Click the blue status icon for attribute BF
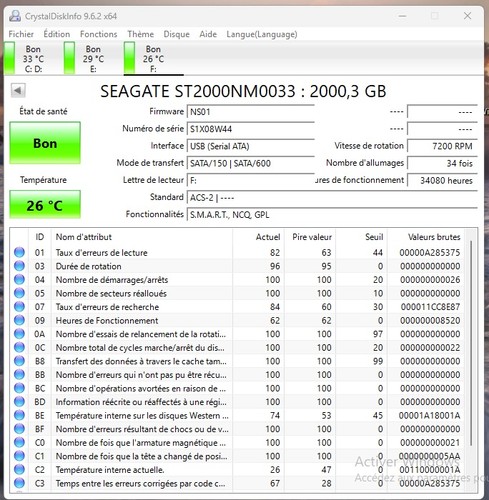This screenshot has height=500, width=489. coord(19,429)
